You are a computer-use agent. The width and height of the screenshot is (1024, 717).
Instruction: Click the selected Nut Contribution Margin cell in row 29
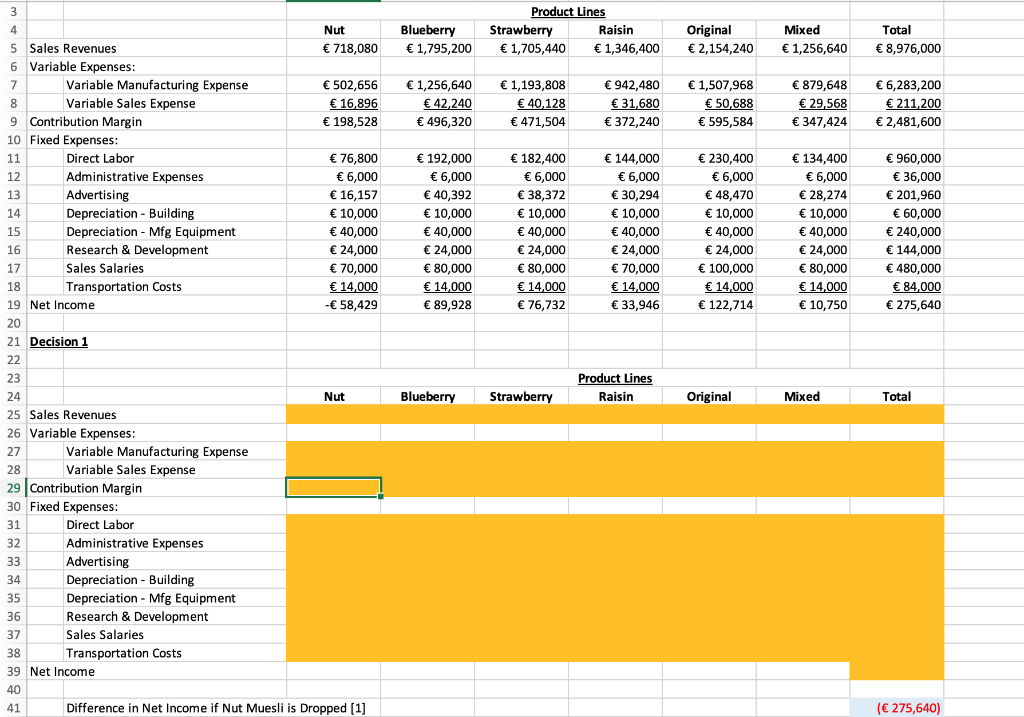(x=334, y=488)
